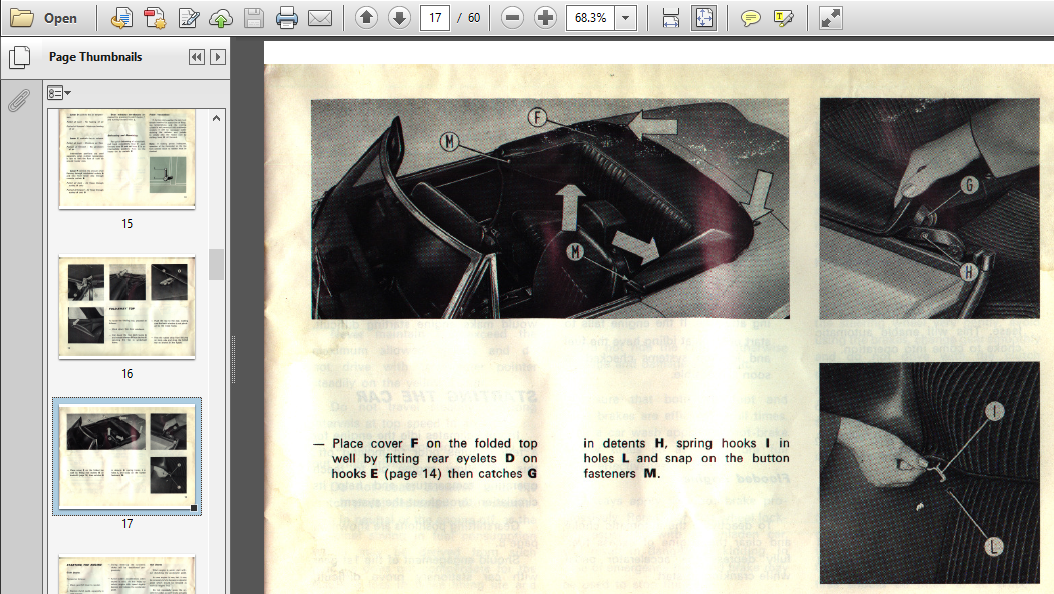Click the large convertible car photo

tap(550, 209)
